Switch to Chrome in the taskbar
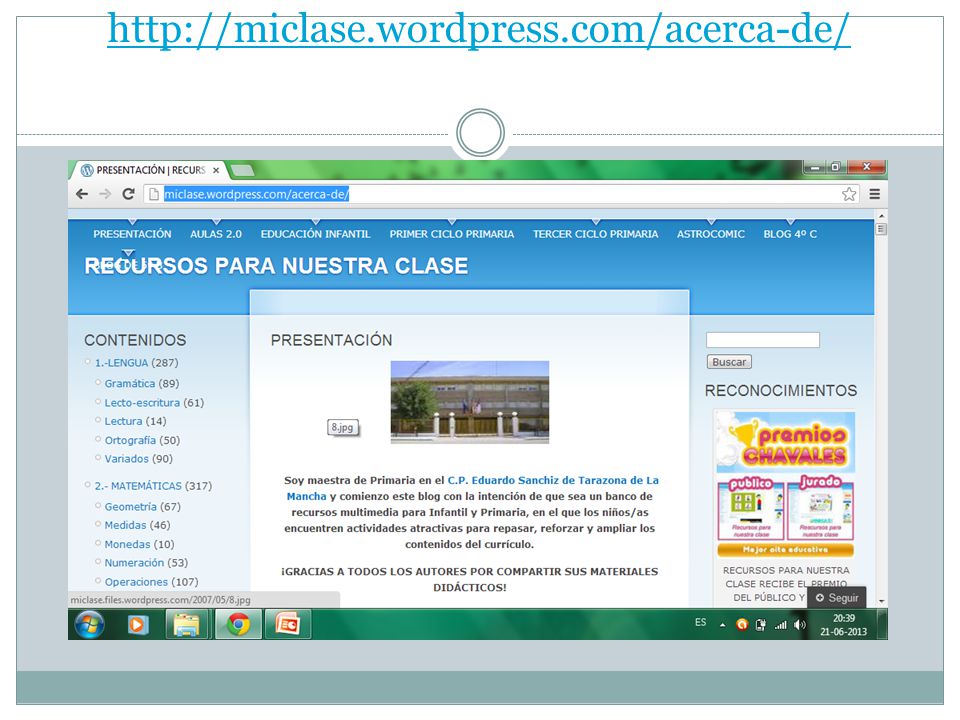The height and width of the screenshot is (720, 960). (238, 624)
